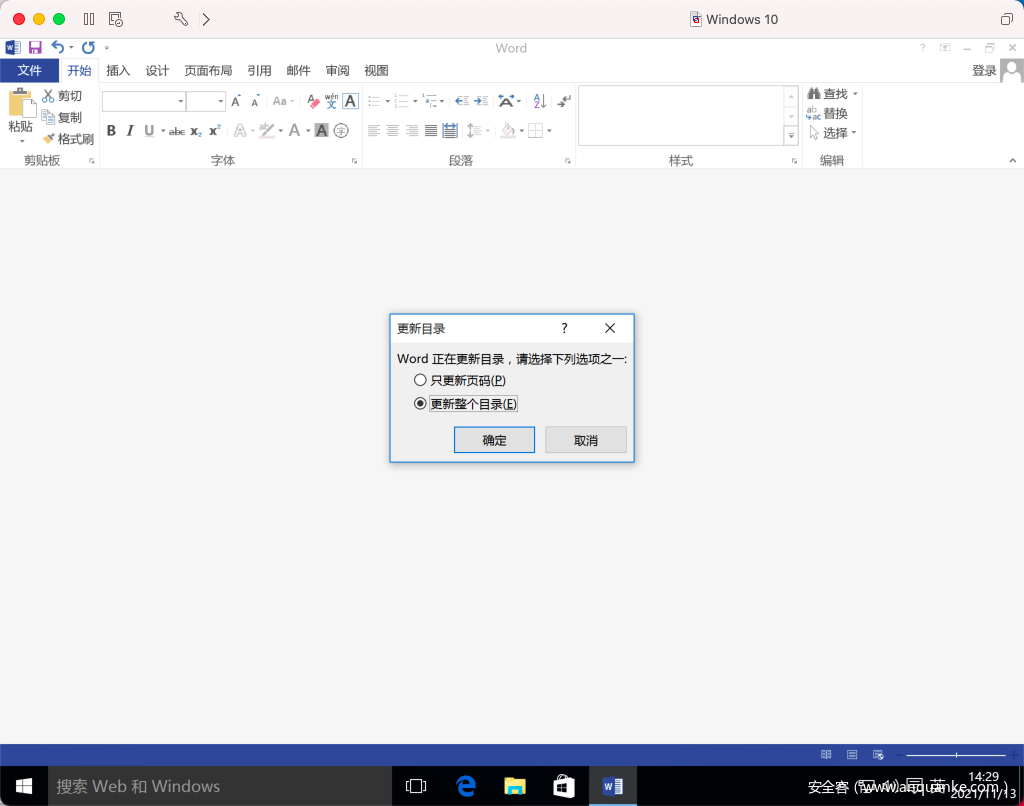Click the zoom slider in status bar

tap(956, 754)
